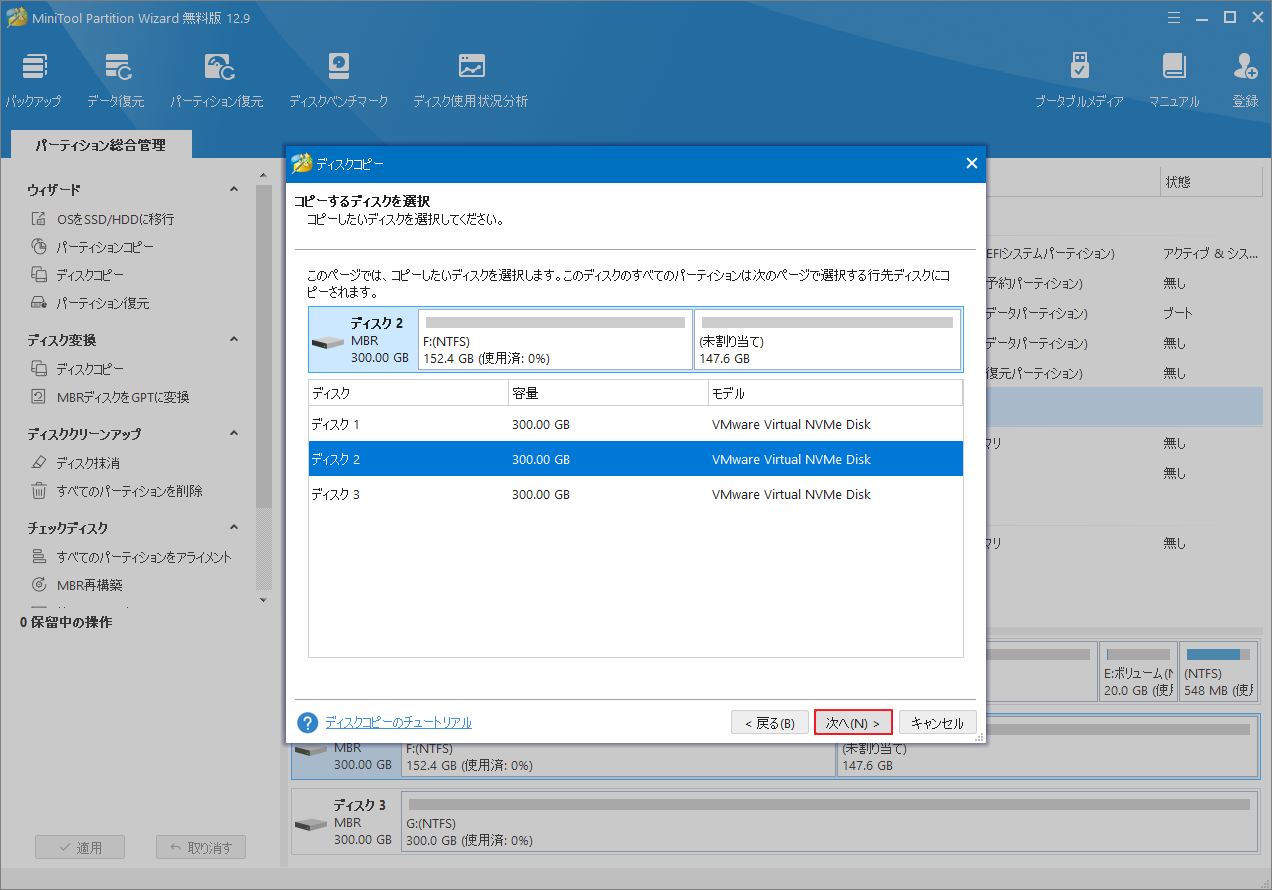The image size is (1272, 890).
Task: Select ディスク 2 row in disk list
Action: tap(635, 459)
